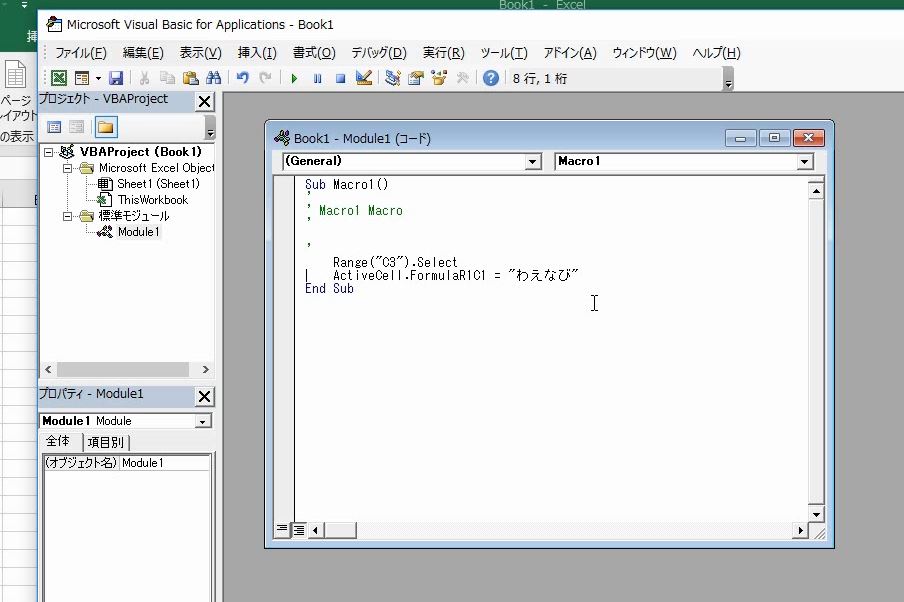Open the 表示(V) menu

[200, 53]
